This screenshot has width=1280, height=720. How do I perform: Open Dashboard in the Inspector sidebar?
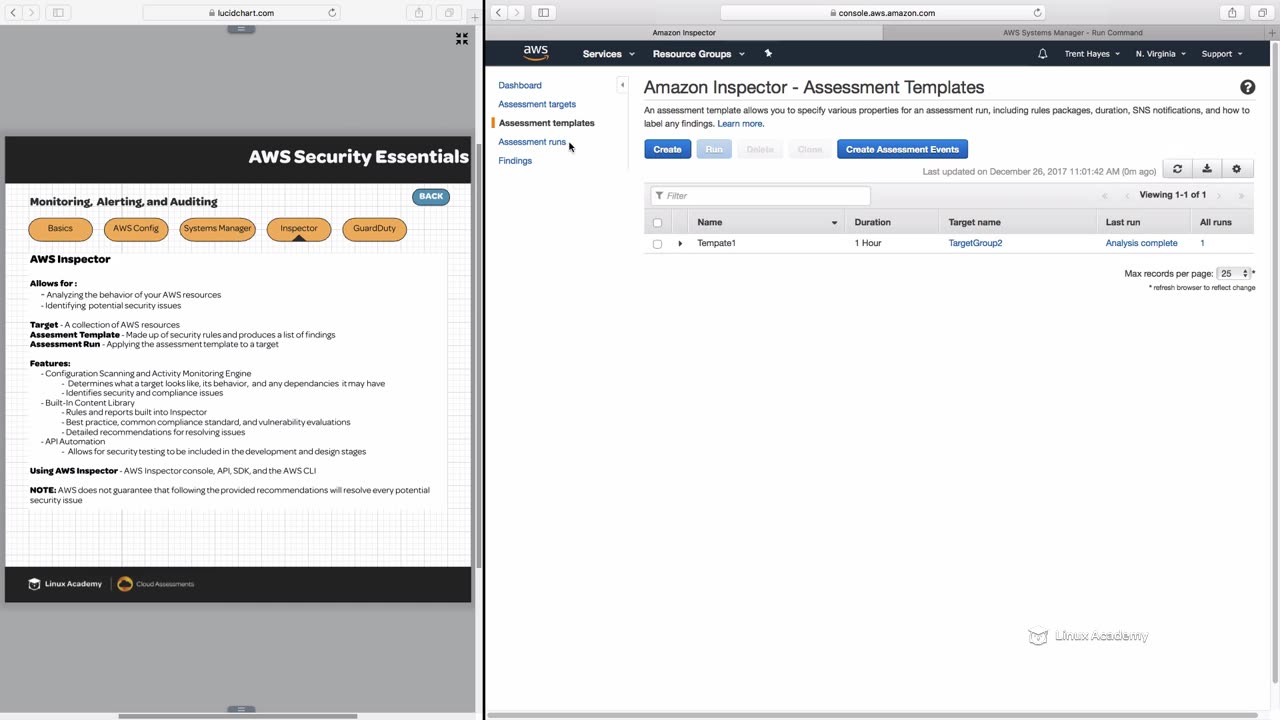(520, 85)
